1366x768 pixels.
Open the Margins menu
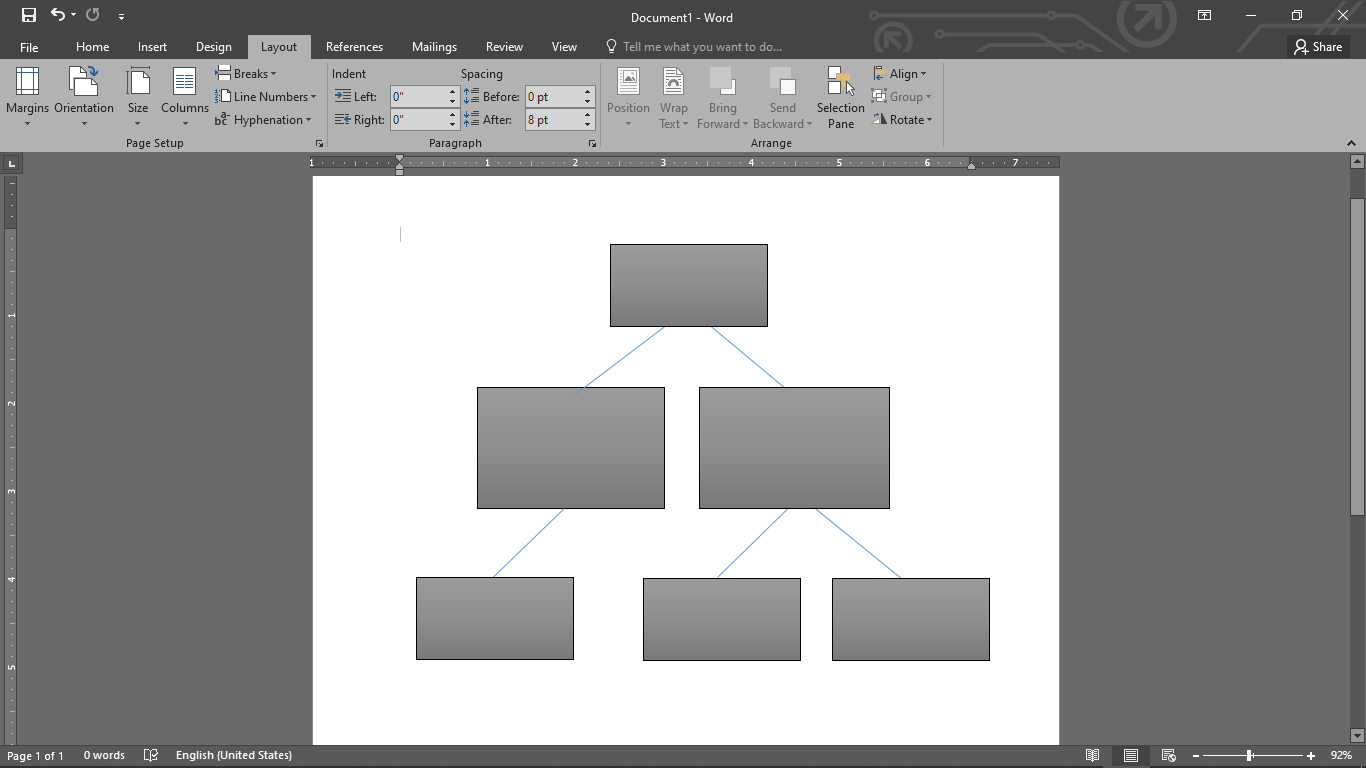(x=27, y=97)
